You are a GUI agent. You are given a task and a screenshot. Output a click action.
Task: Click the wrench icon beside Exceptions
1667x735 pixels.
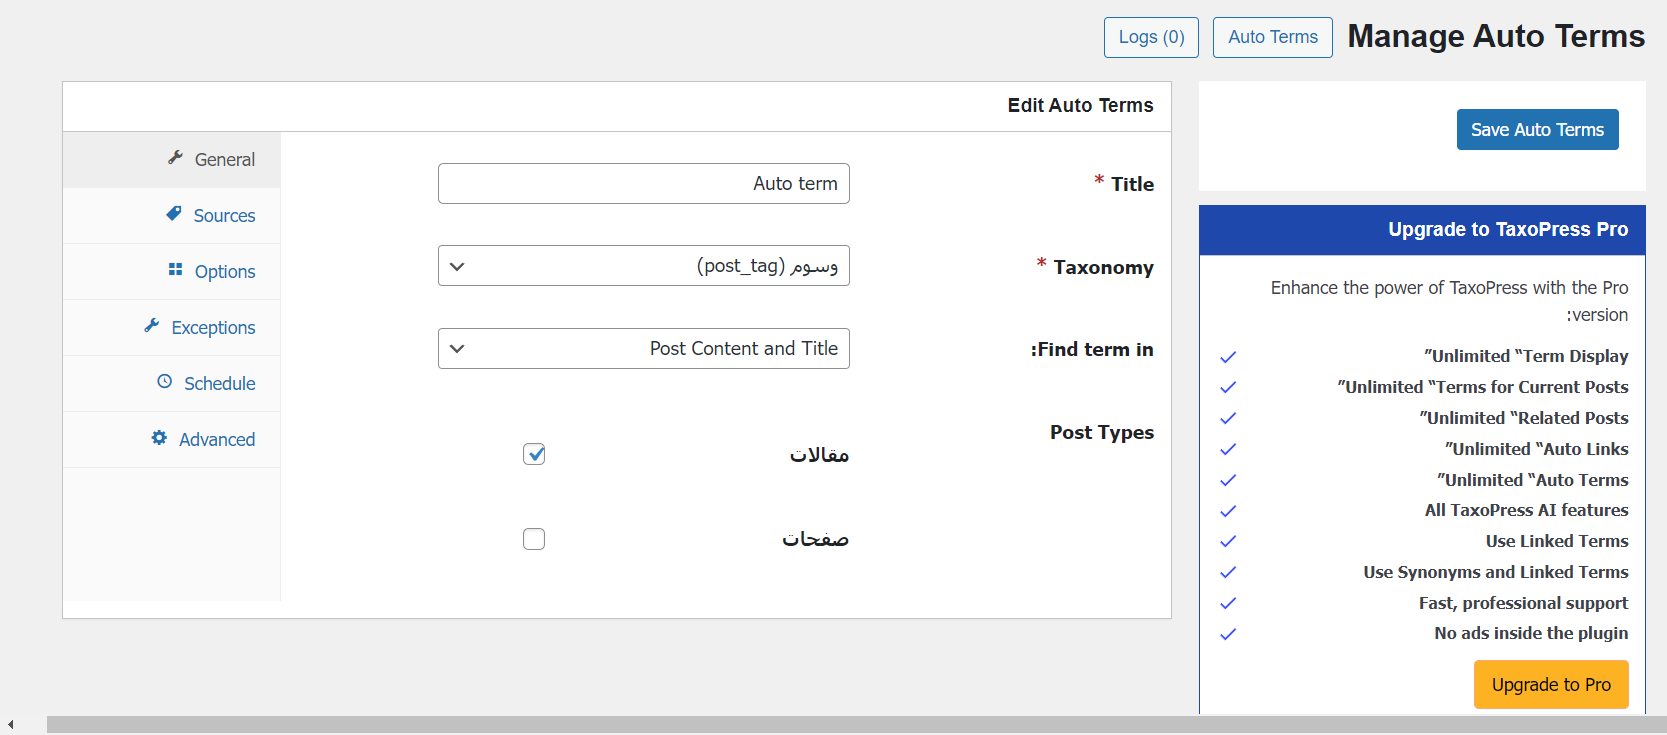tap(152, 326)
